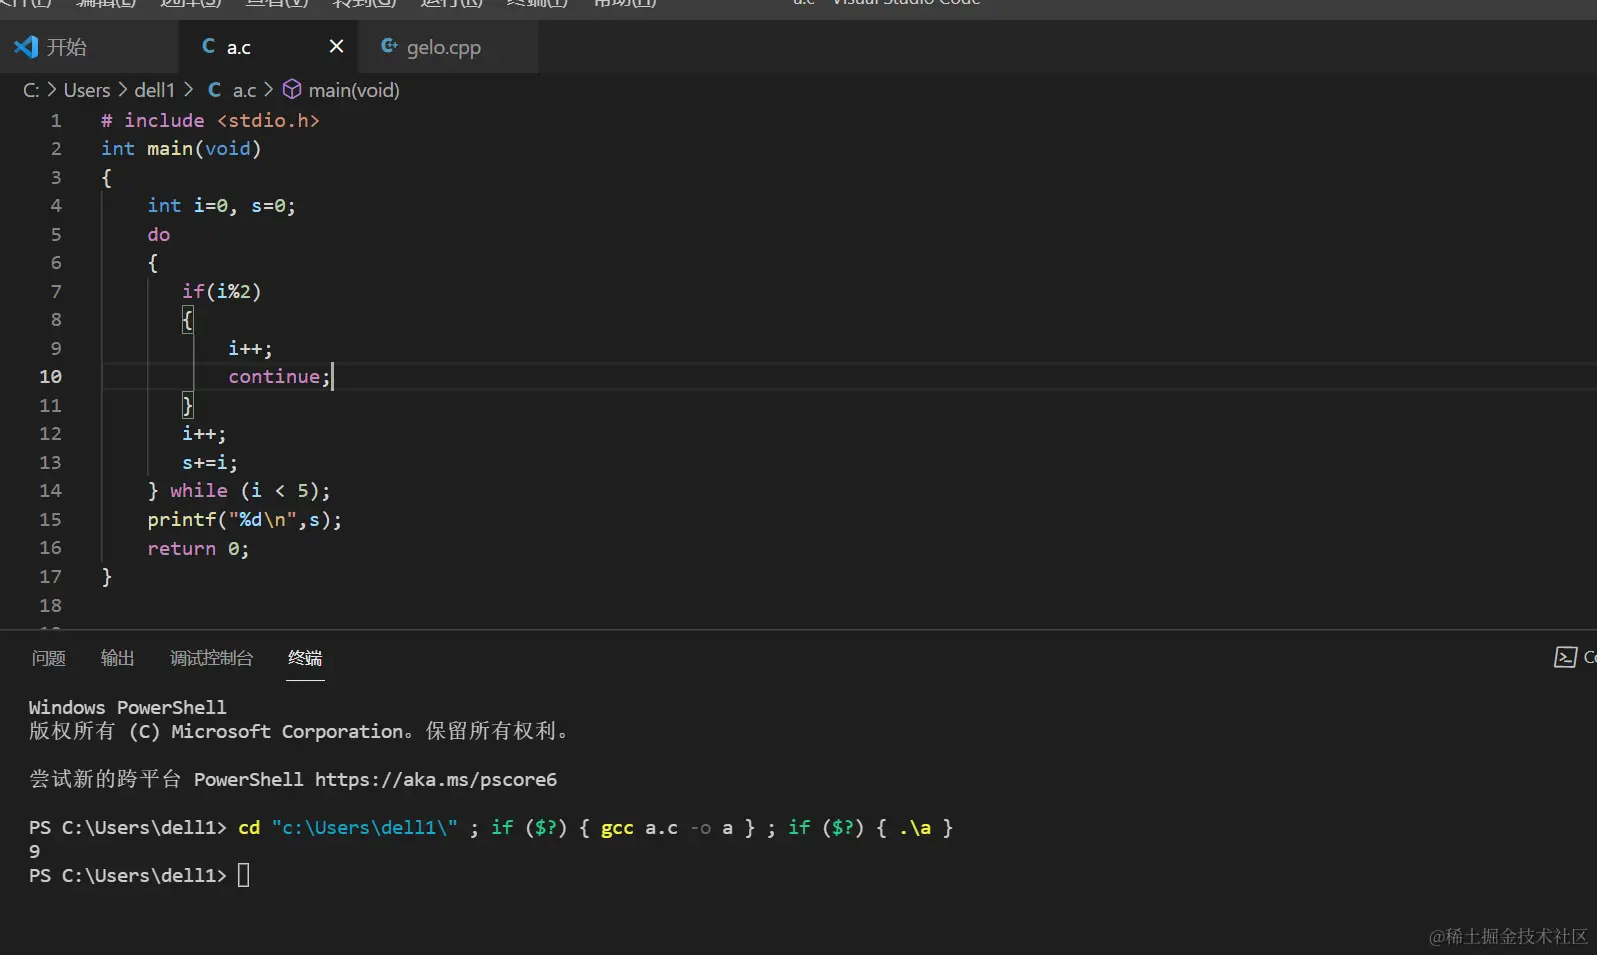Click the closing brace on line 17
Viewport: 1597px width, 955px height.
pos(107,577)
